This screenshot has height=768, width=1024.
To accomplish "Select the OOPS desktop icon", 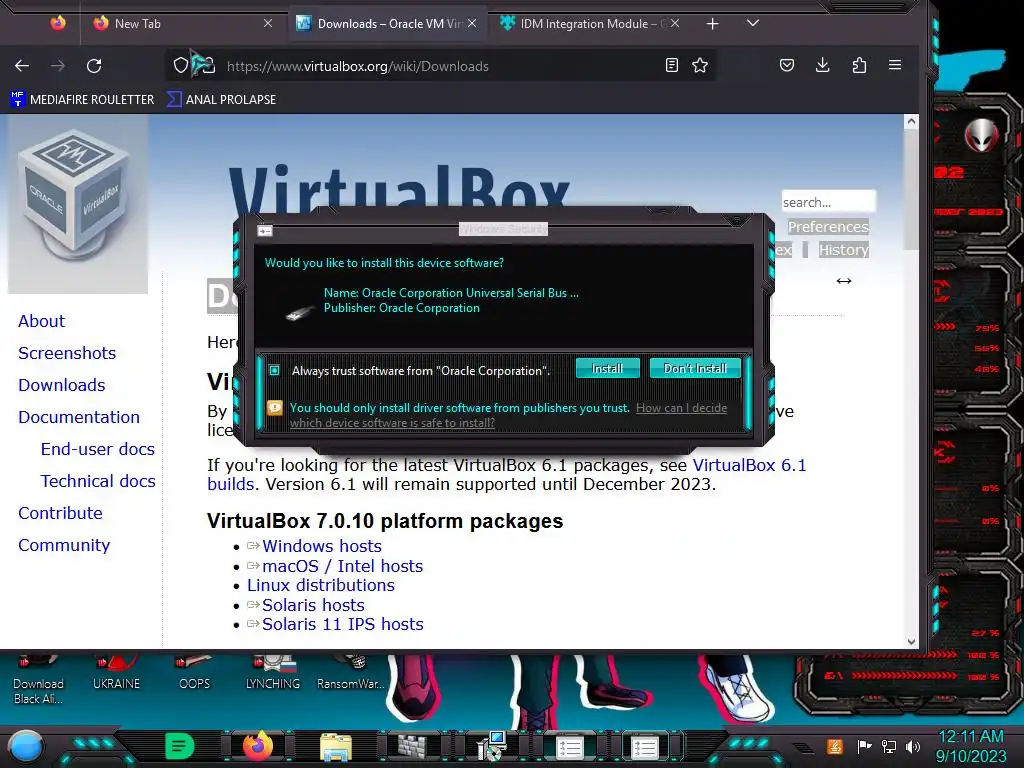I will (x=195, y=674).
